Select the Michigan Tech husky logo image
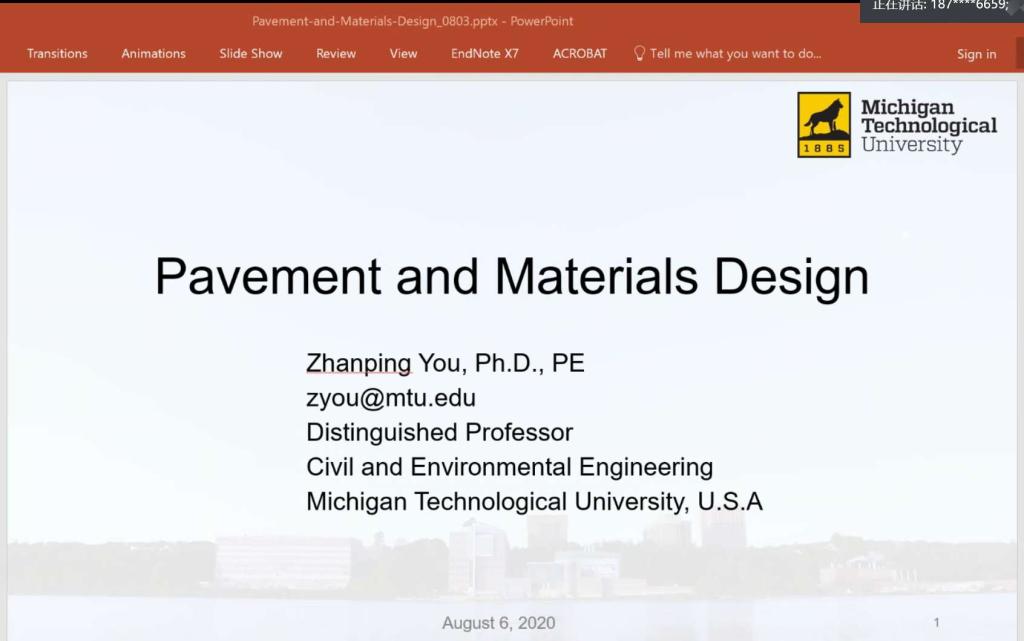 click(824, 125)
